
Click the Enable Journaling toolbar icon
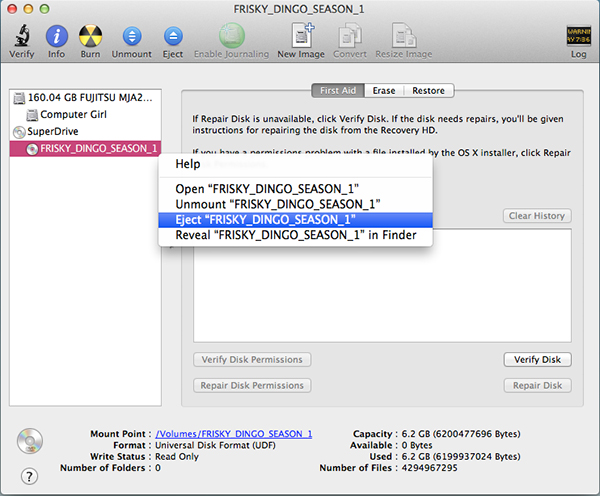point(232,36)
